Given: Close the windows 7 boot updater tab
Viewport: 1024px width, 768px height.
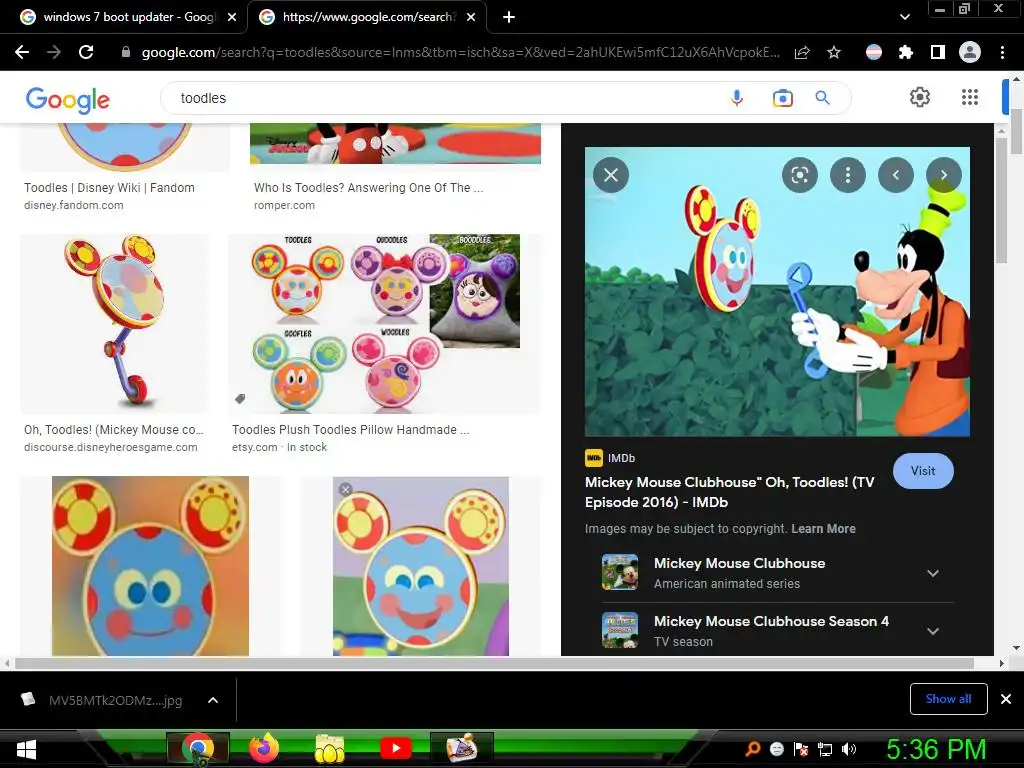Looking at the screenshot, I should pyautogui.click(x=232, y=17).
